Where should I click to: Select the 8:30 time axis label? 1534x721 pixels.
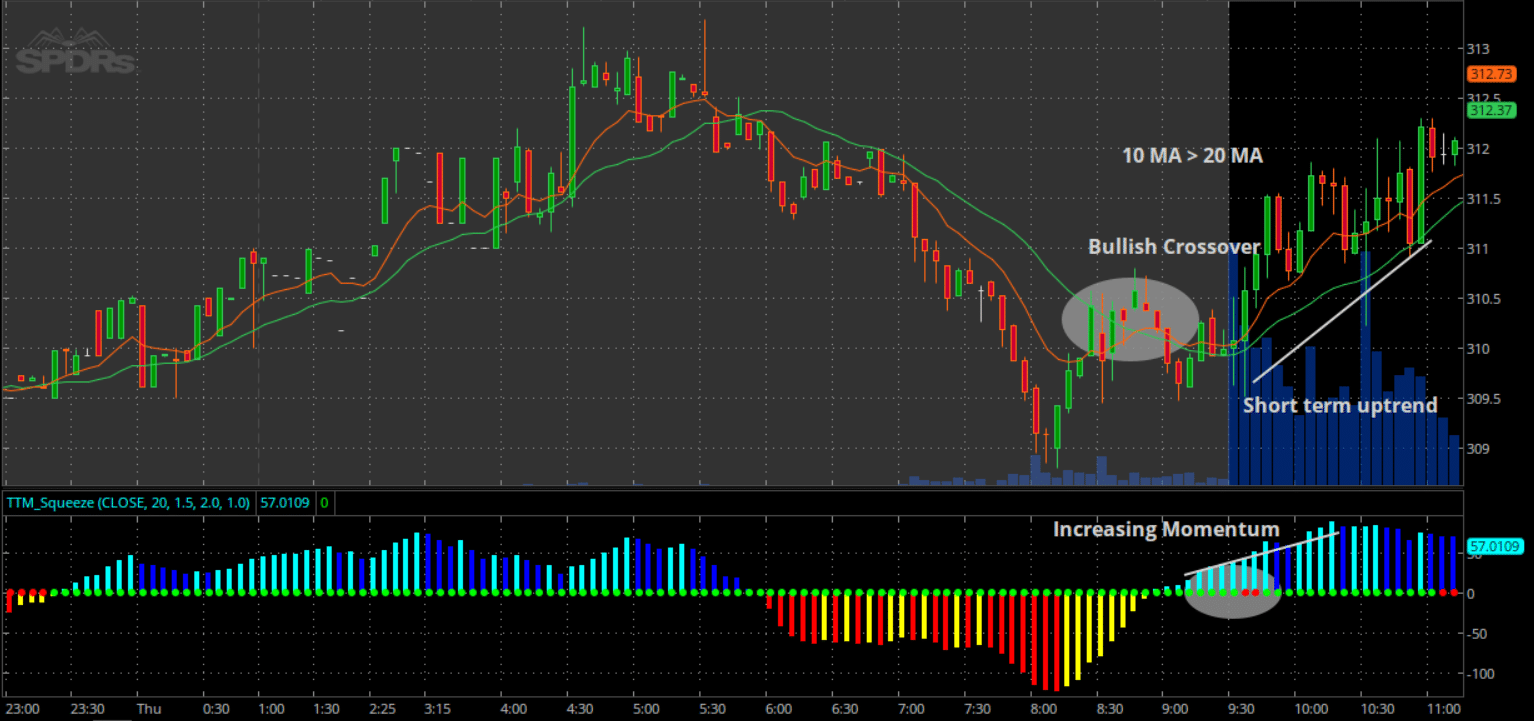pyautogui.click(x=1111, y=708)
